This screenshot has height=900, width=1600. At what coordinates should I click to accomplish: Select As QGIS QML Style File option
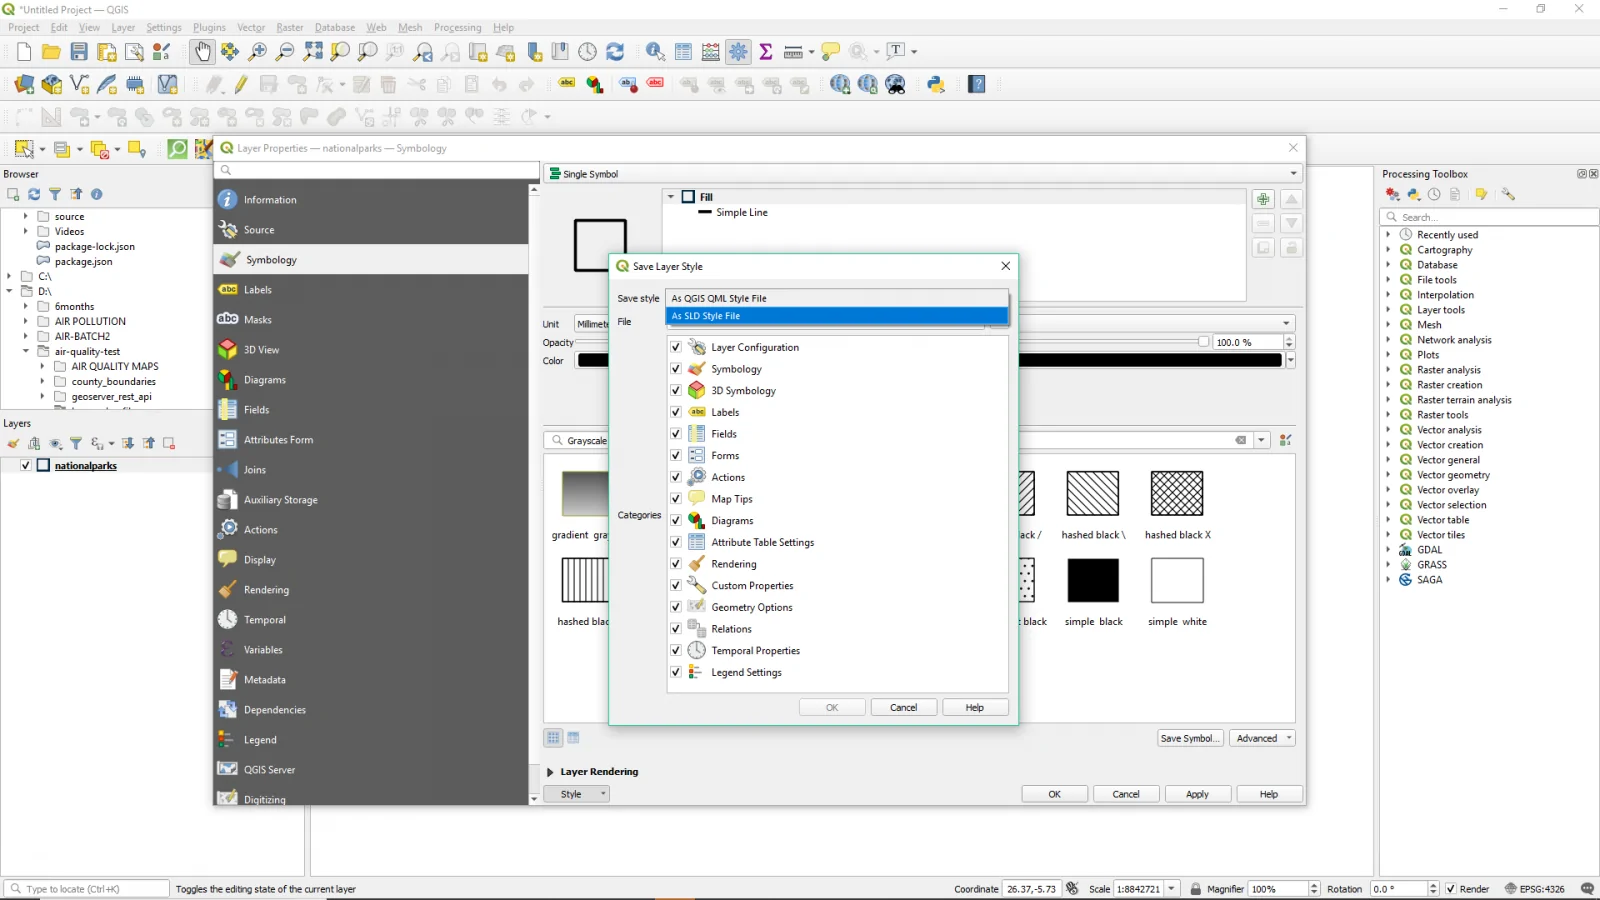(x=837, y=298)
